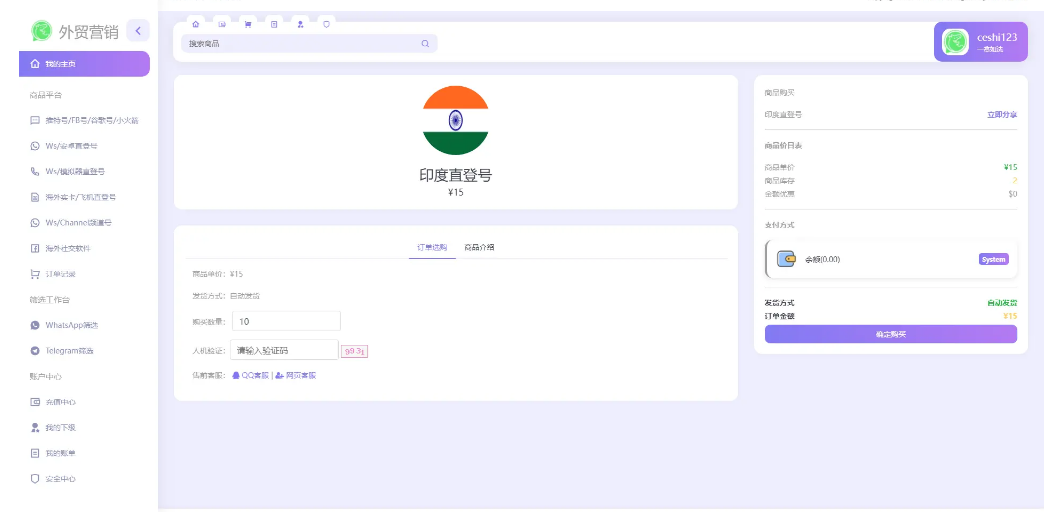Click the cart icon in the top toolbar
Screen dimensions: 1051x512
click(248, 24)
